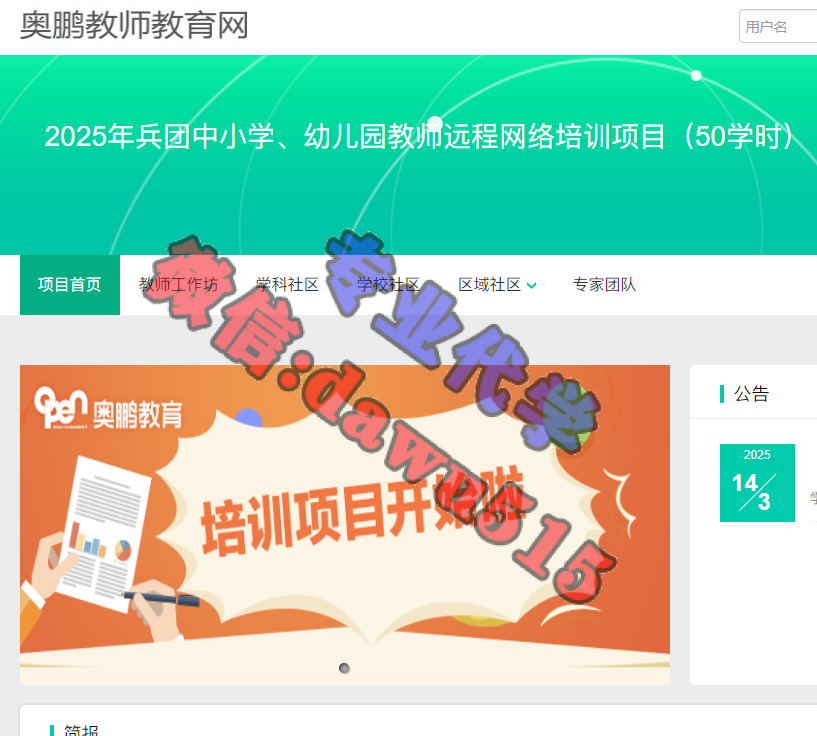
Task: Click the Open 奥鹏教育 logo
Action: (108, 409)
